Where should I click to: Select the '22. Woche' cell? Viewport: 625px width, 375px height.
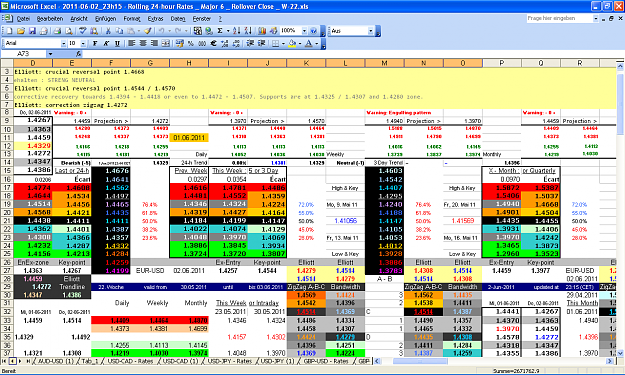[x=111, y=287]
